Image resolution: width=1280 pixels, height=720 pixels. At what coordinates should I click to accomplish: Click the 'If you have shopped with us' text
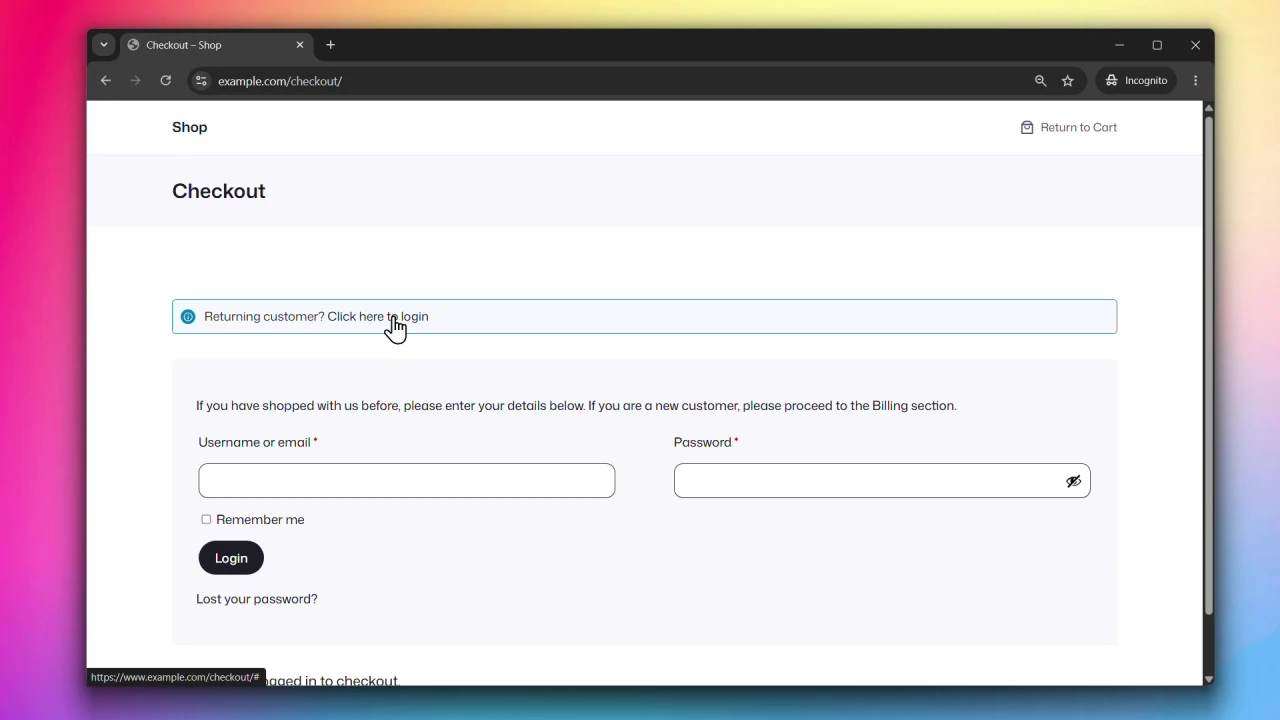click(576, 406)
